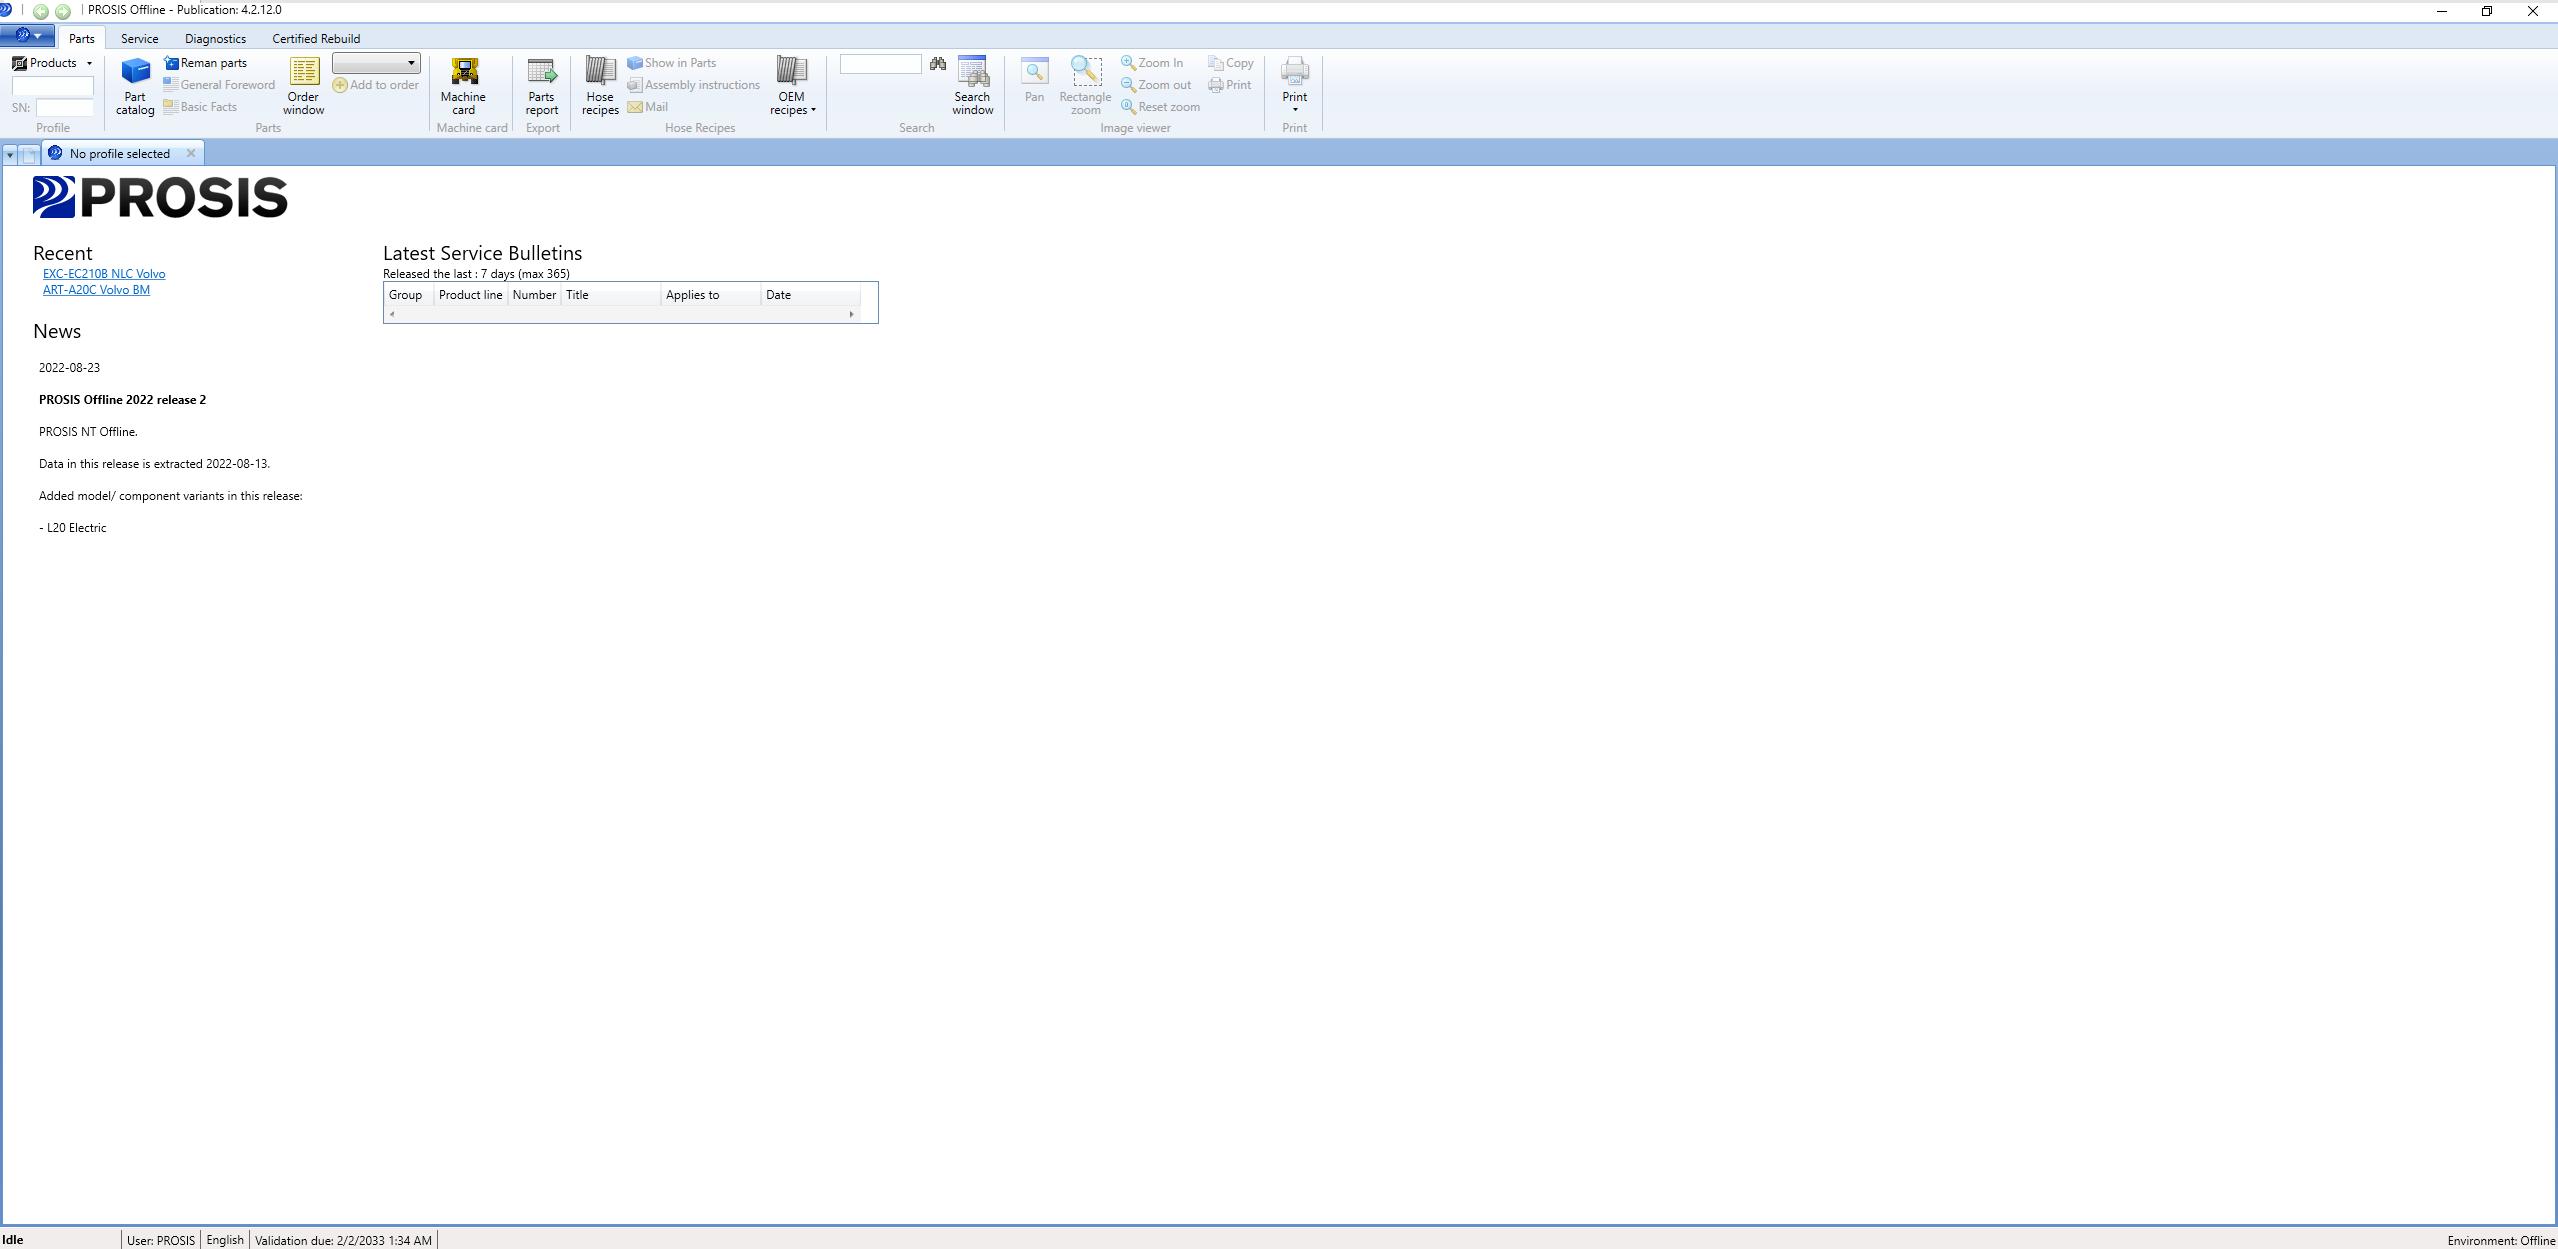The image size is (2558, 1249).
Task: Expand the order combo box in Parts group
Action: pyautogui.click(x=410, y=63)
